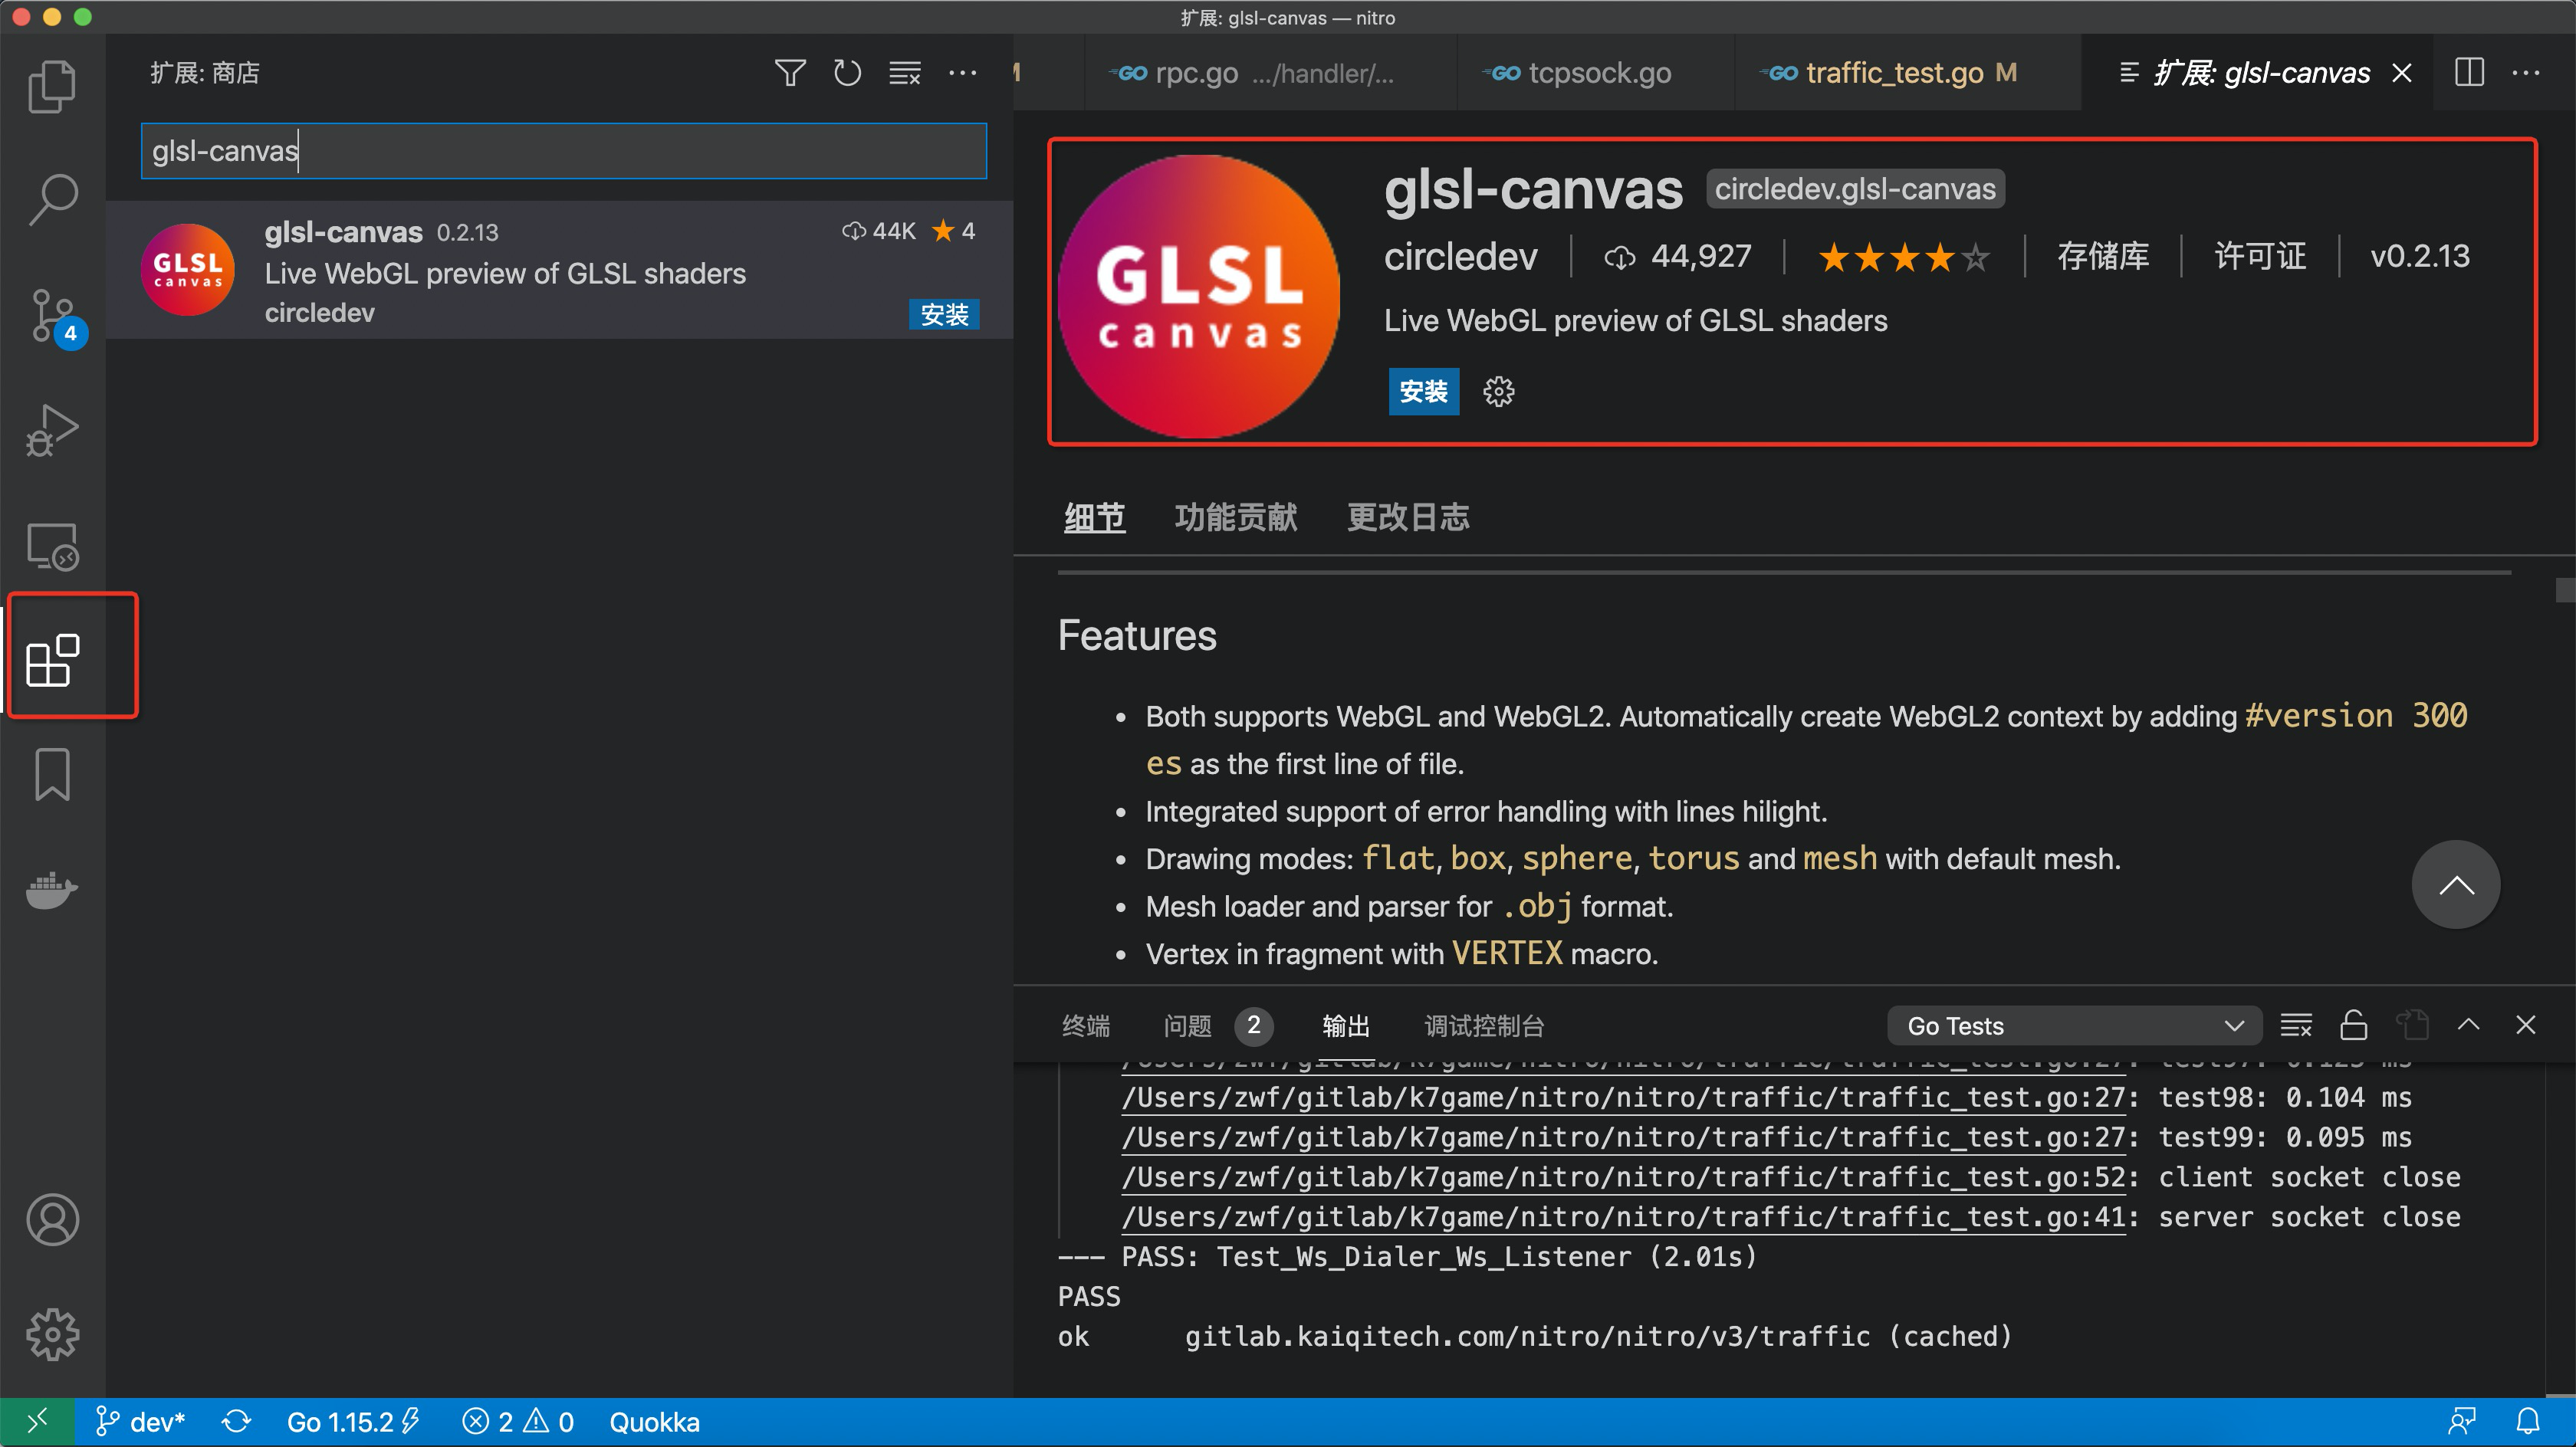
Task: Install glsl-canvas from the detail page
Action: [x=1423, y=391]
